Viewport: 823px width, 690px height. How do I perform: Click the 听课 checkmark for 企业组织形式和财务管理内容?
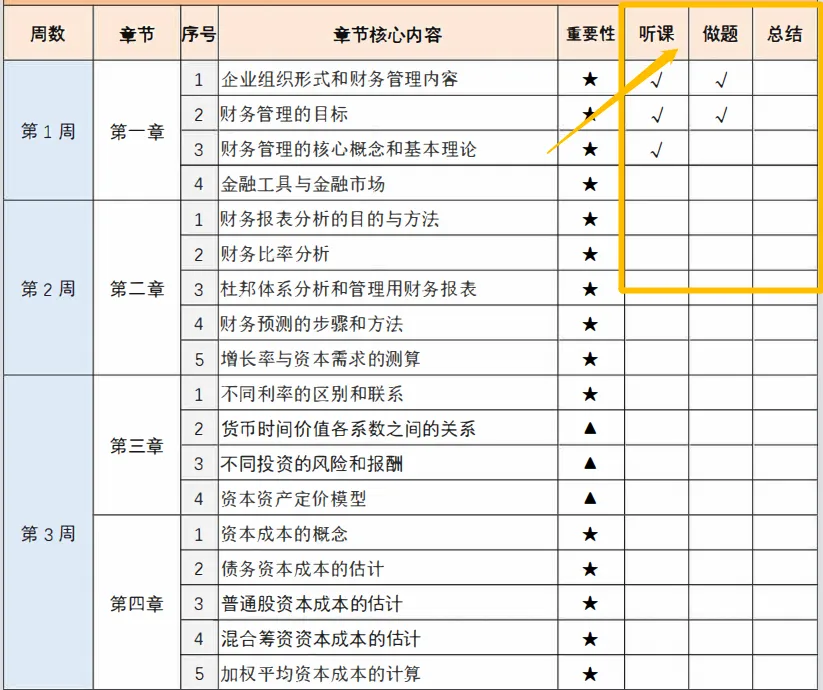(x=657, y=80)
